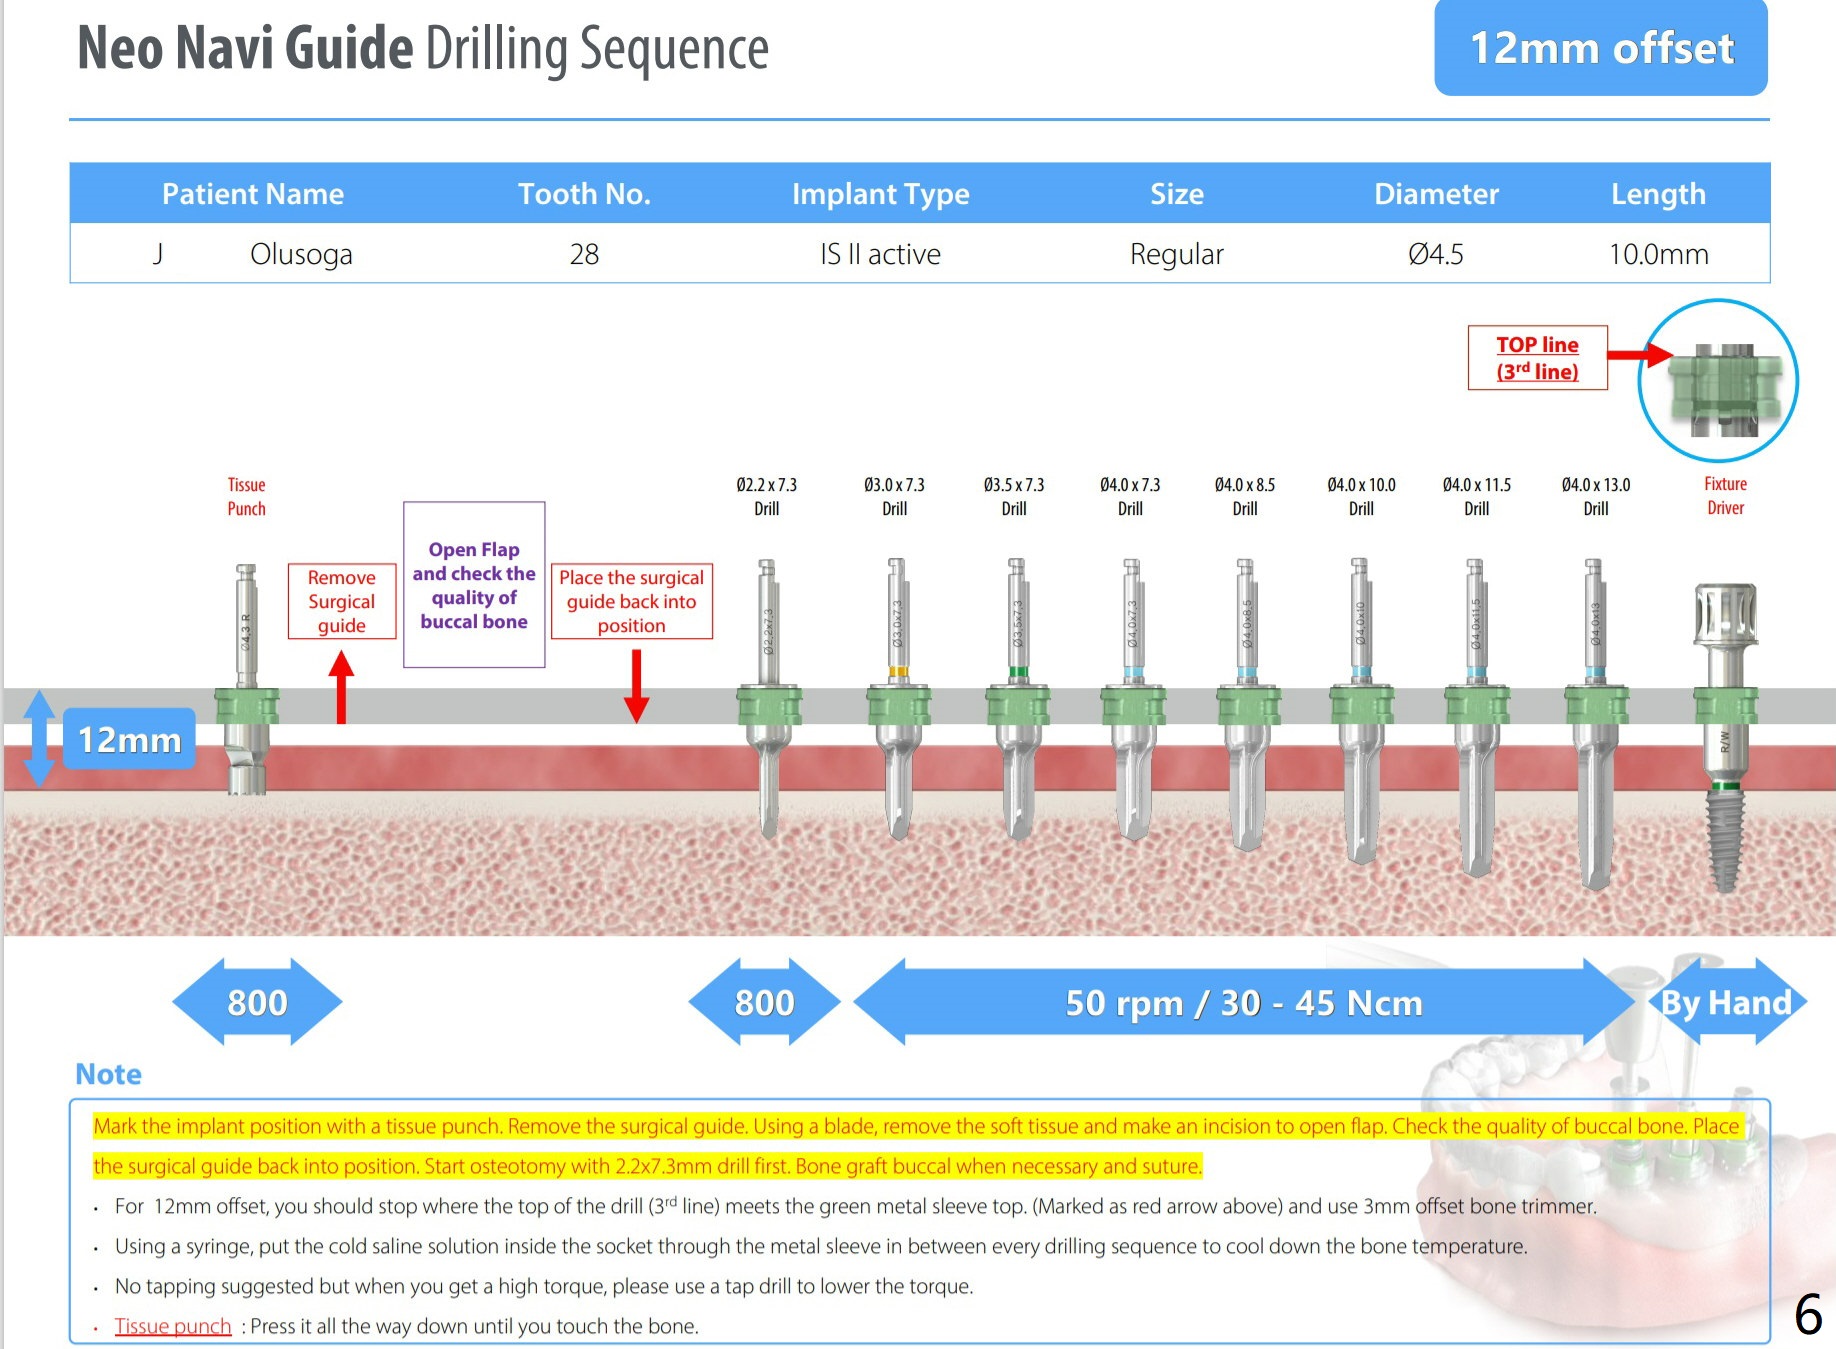Click the 12mm offset blue badge
Screen dimensions: 1836x1349
coord(1600,48)
